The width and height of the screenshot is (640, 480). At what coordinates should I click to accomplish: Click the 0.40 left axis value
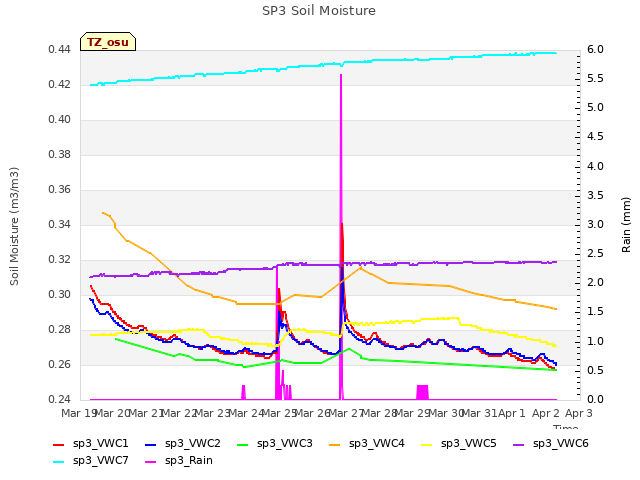(x=60, y=120)
